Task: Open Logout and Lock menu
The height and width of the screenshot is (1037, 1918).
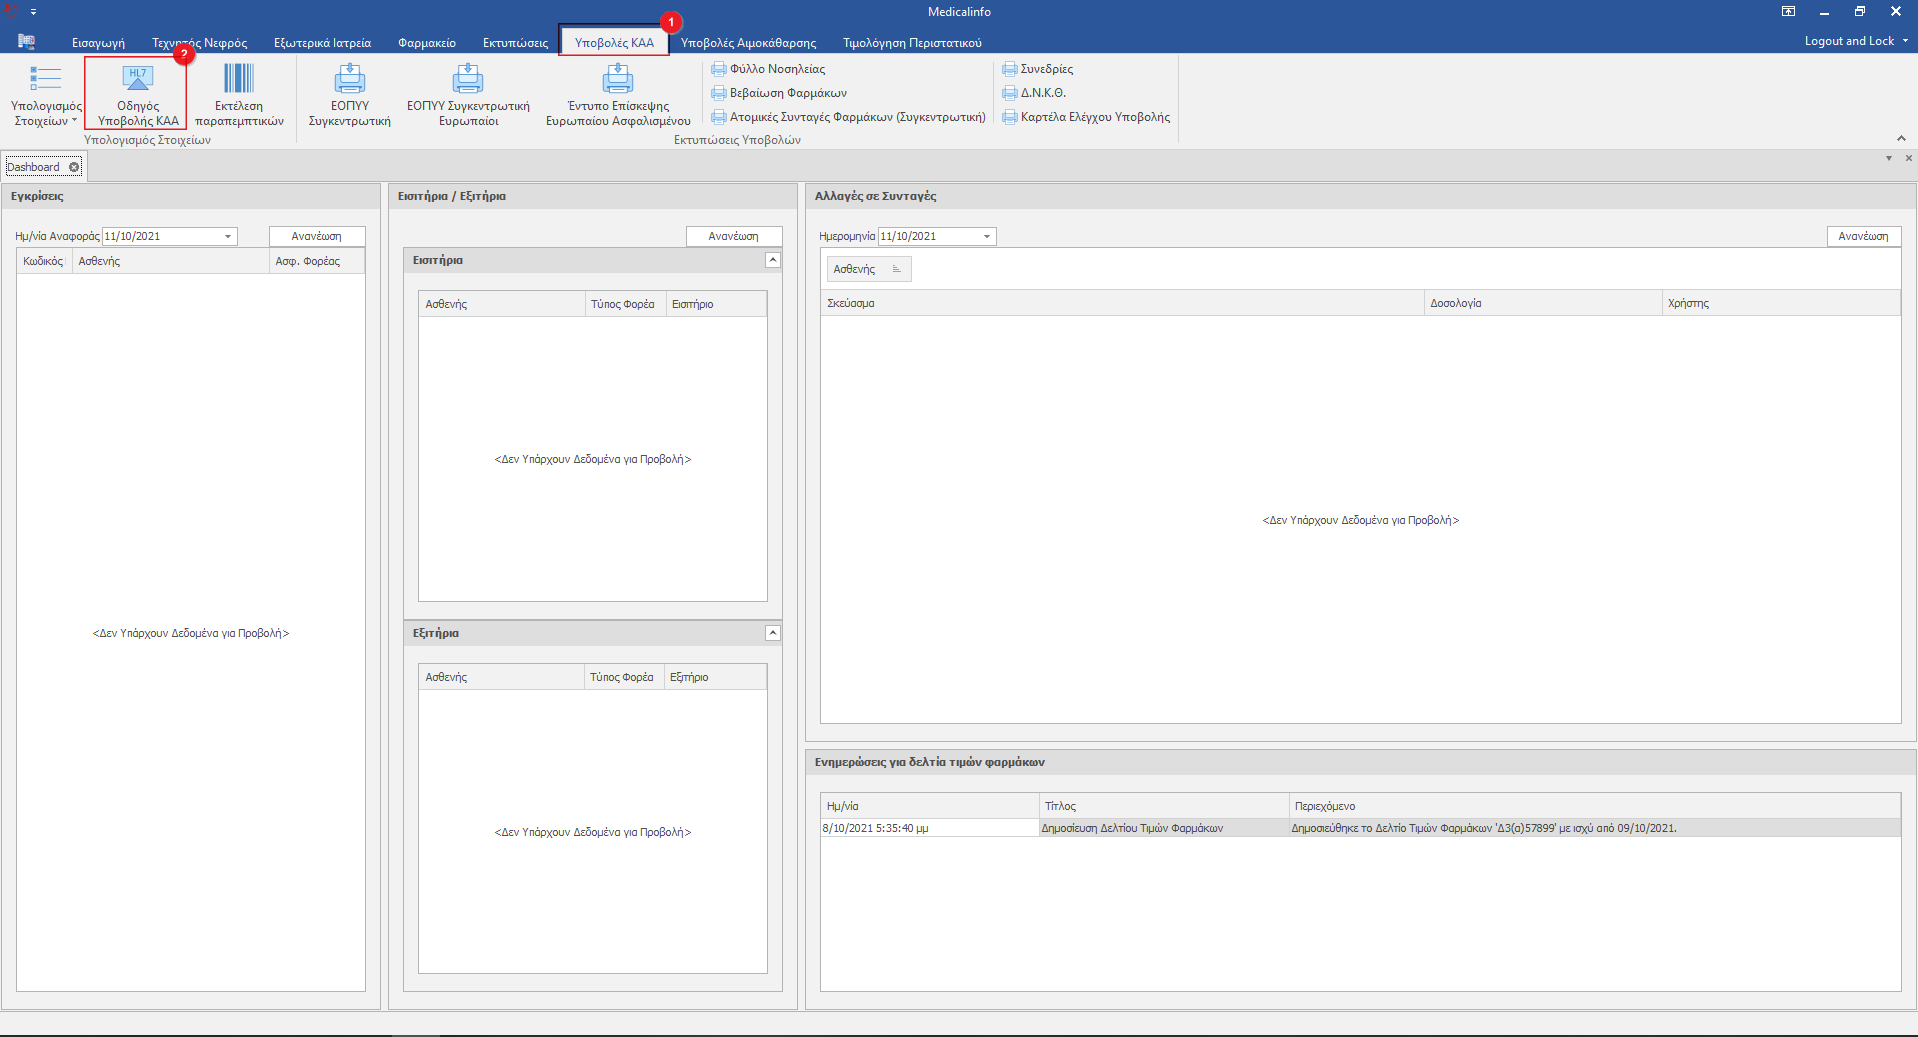Action: point(1855,41)
